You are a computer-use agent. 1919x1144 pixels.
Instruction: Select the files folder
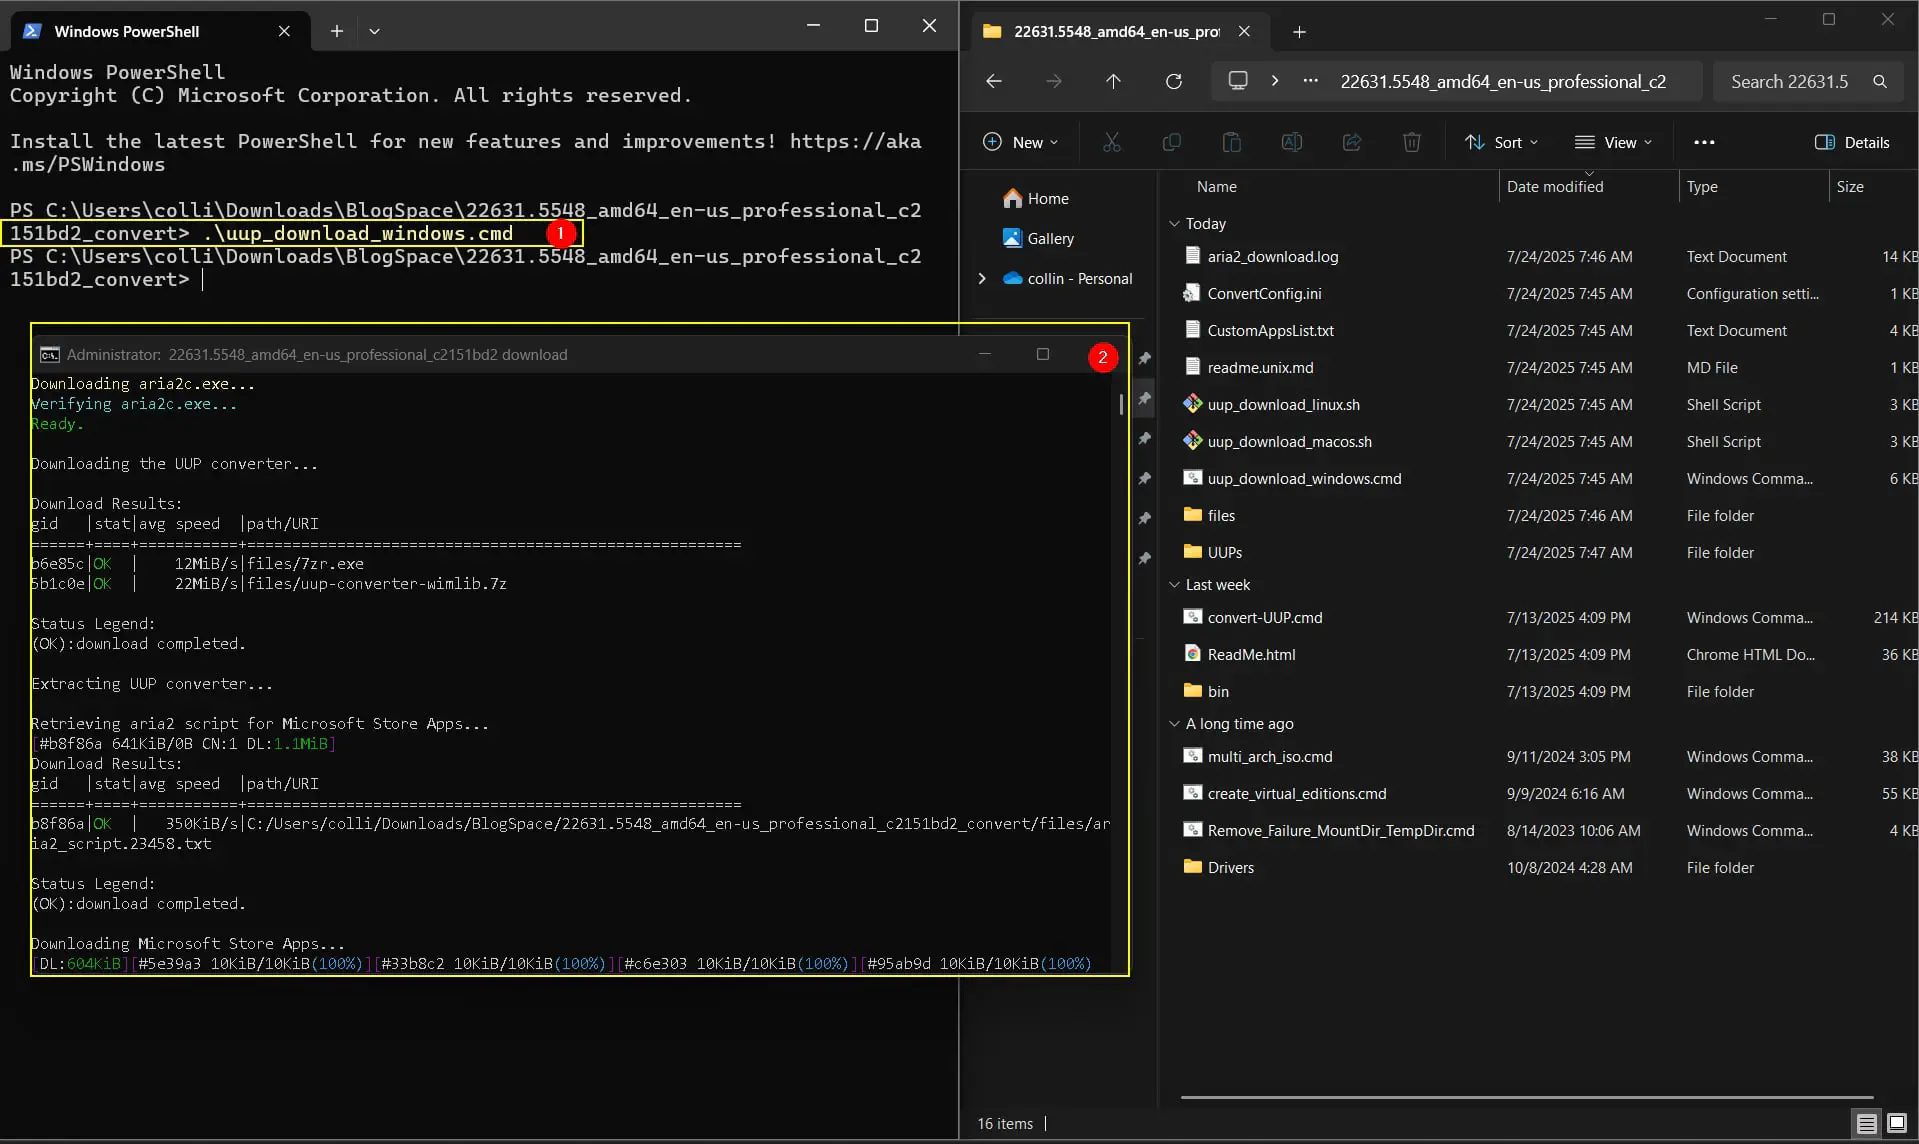1221,515
